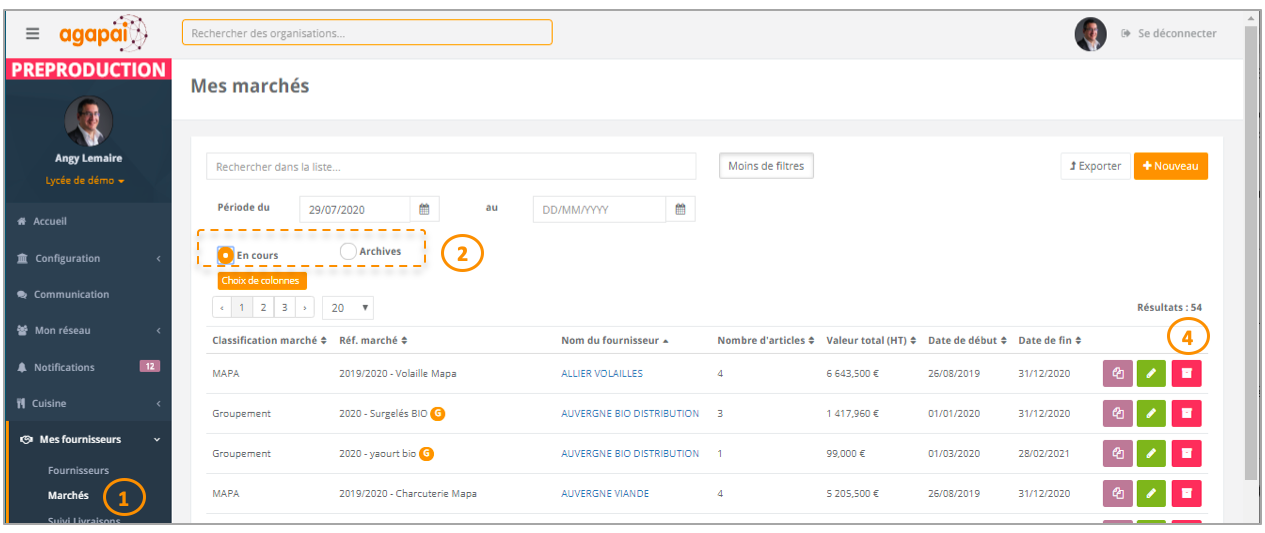Open AUVERGNE BIO DISTRIBUTION link in Surgelés BIO row
1265x533 pixels.
pos(630,413)
